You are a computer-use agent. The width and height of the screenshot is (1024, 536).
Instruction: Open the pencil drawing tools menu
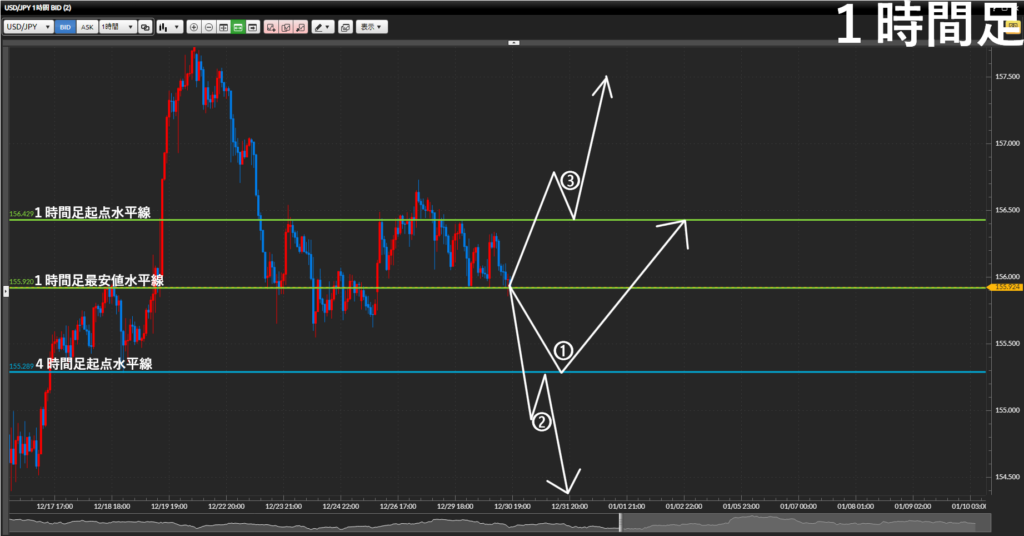pyautogui.click(x=322, y=27)
